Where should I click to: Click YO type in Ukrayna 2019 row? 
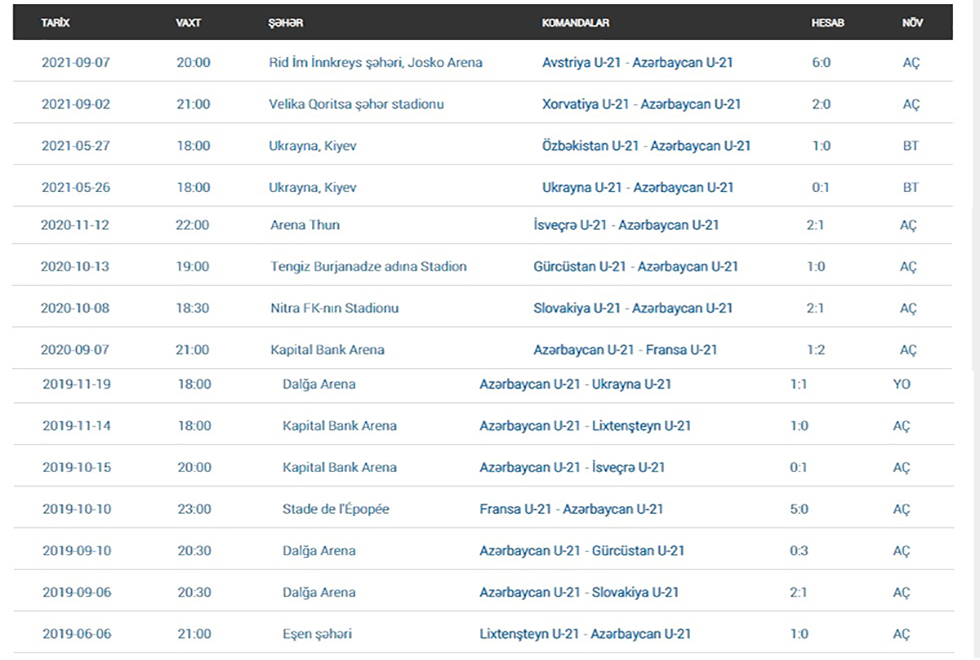pyautogui.click(x=901, y=384)
